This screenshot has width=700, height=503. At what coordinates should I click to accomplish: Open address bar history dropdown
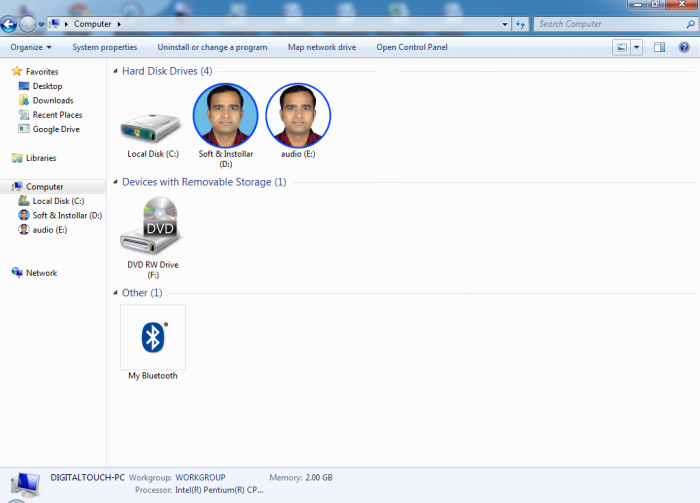[504, 24]
